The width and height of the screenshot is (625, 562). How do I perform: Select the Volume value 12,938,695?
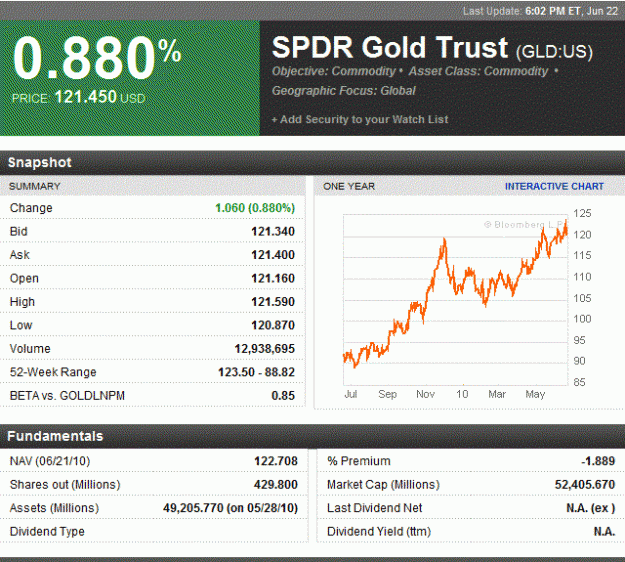[265, 349]
